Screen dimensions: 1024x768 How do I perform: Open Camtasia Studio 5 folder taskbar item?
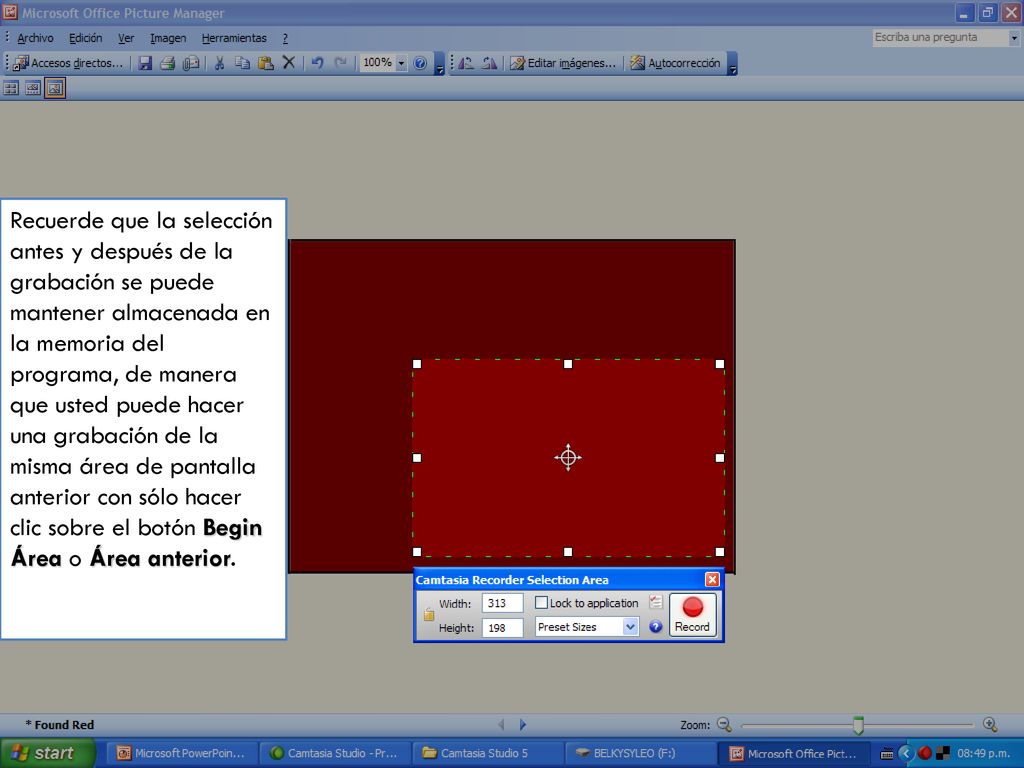(487, 753)
